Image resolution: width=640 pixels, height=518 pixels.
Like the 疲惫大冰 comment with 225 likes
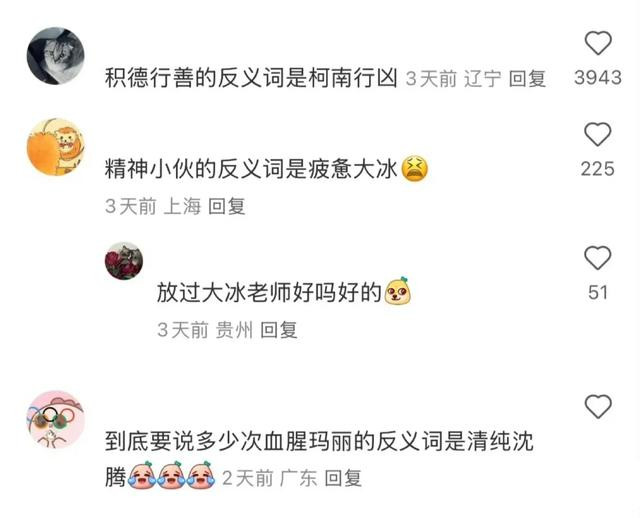598,134
